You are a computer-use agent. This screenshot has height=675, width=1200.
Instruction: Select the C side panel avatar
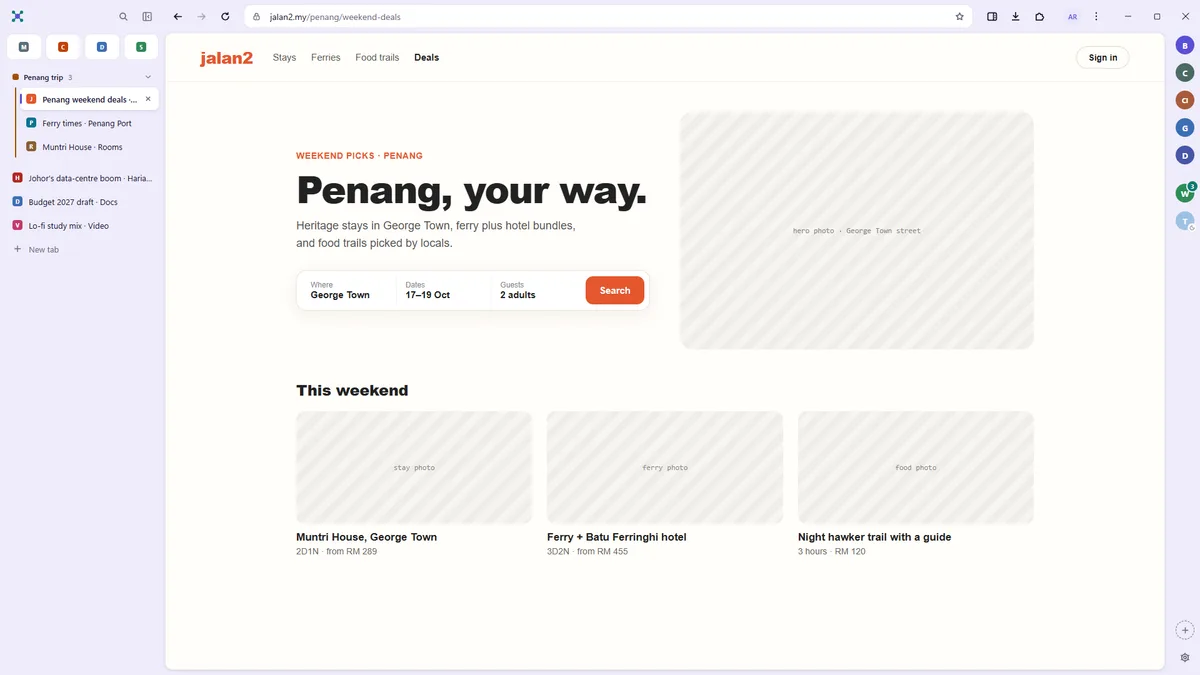(1185, 72)
